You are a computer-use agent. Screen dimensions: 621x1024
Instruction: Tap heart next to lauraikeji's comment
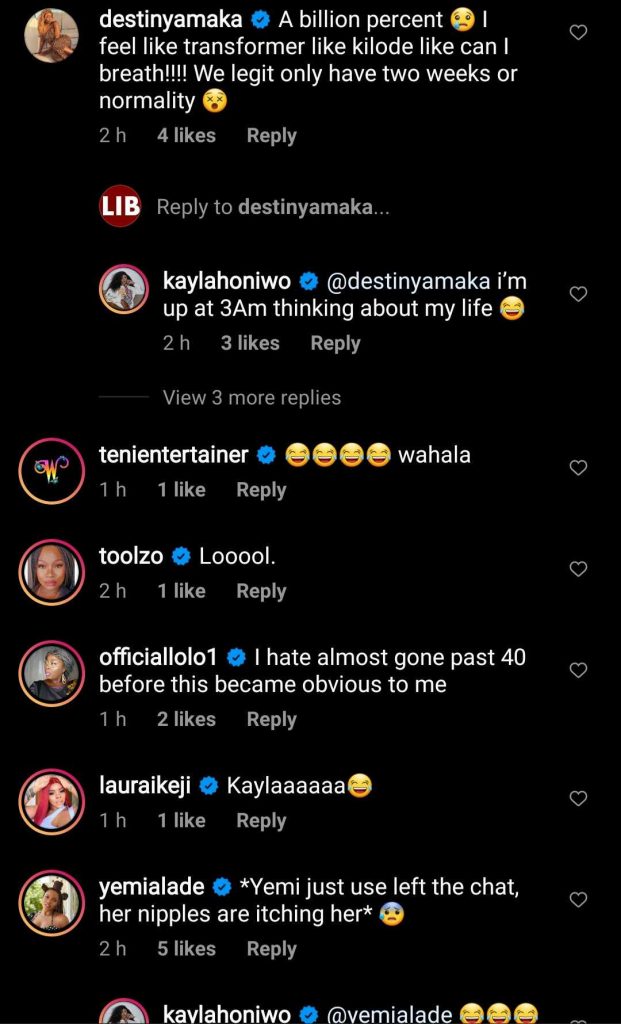(x=577, y=799)
